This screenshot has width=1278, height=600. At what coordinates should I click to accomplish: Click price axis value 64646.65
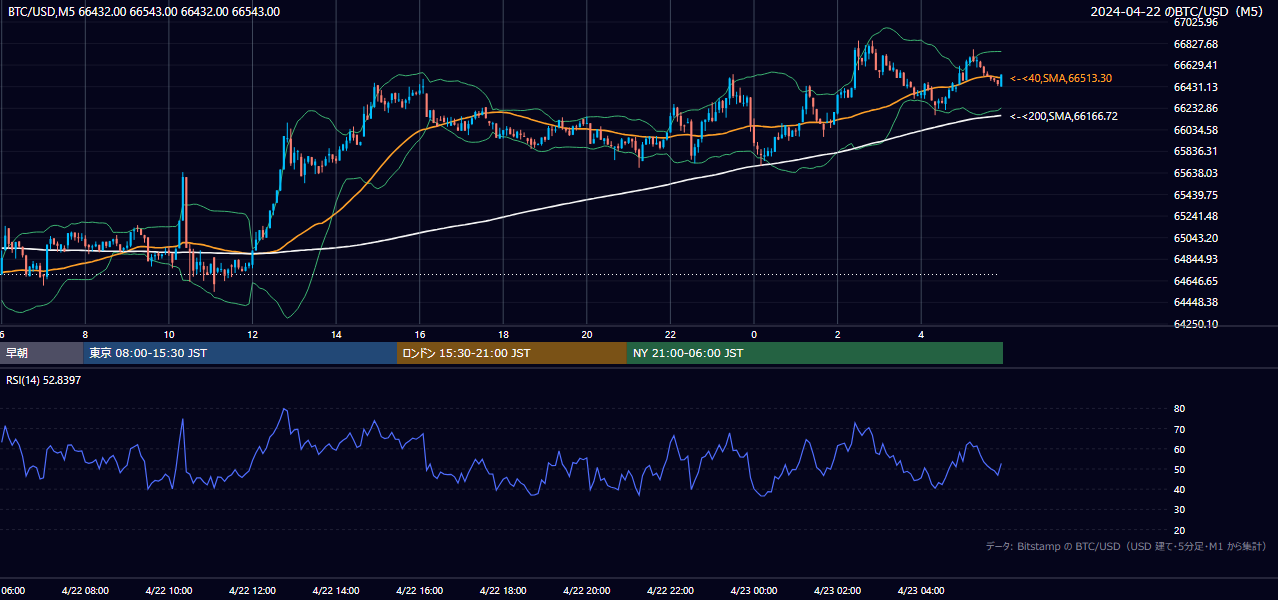pyautogui.click(x=1196, y=281)
